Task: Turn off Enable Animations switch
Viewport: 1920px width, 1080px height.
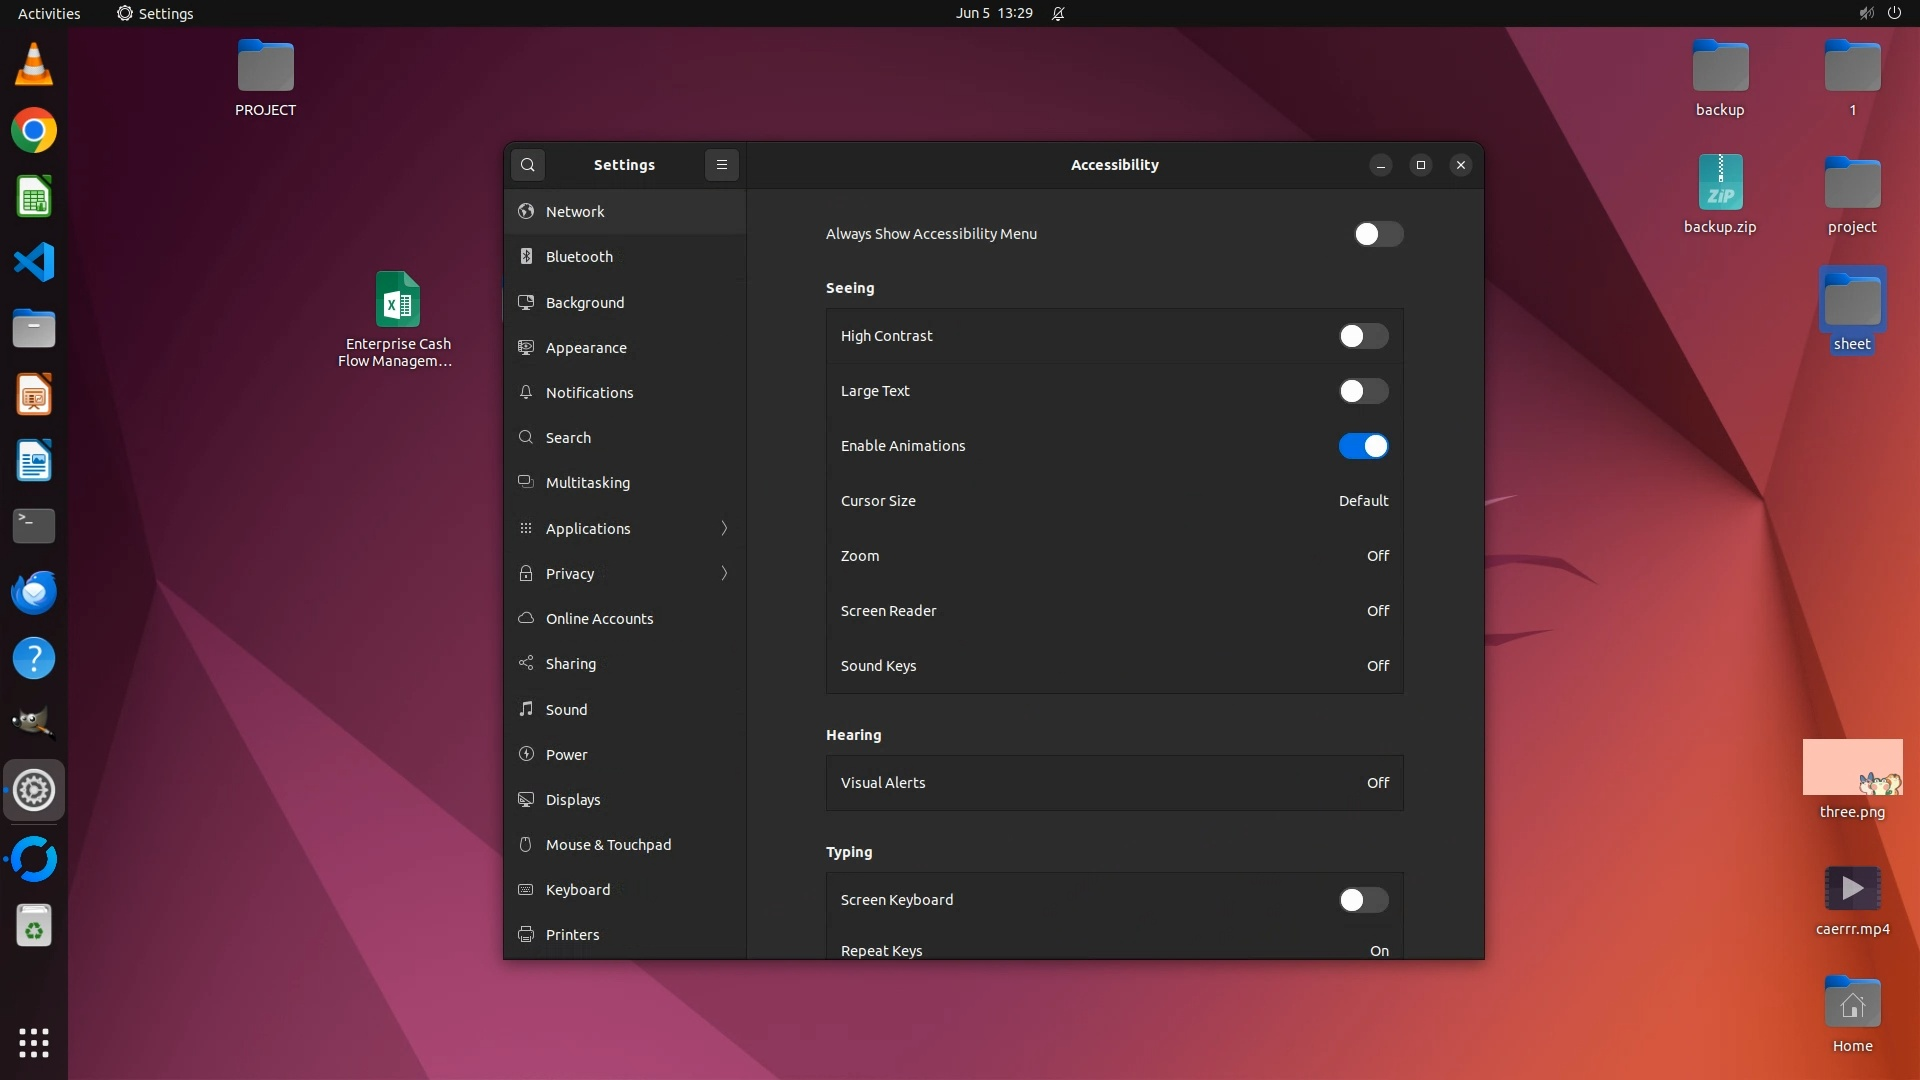Action: click(x=1363, y=446)
